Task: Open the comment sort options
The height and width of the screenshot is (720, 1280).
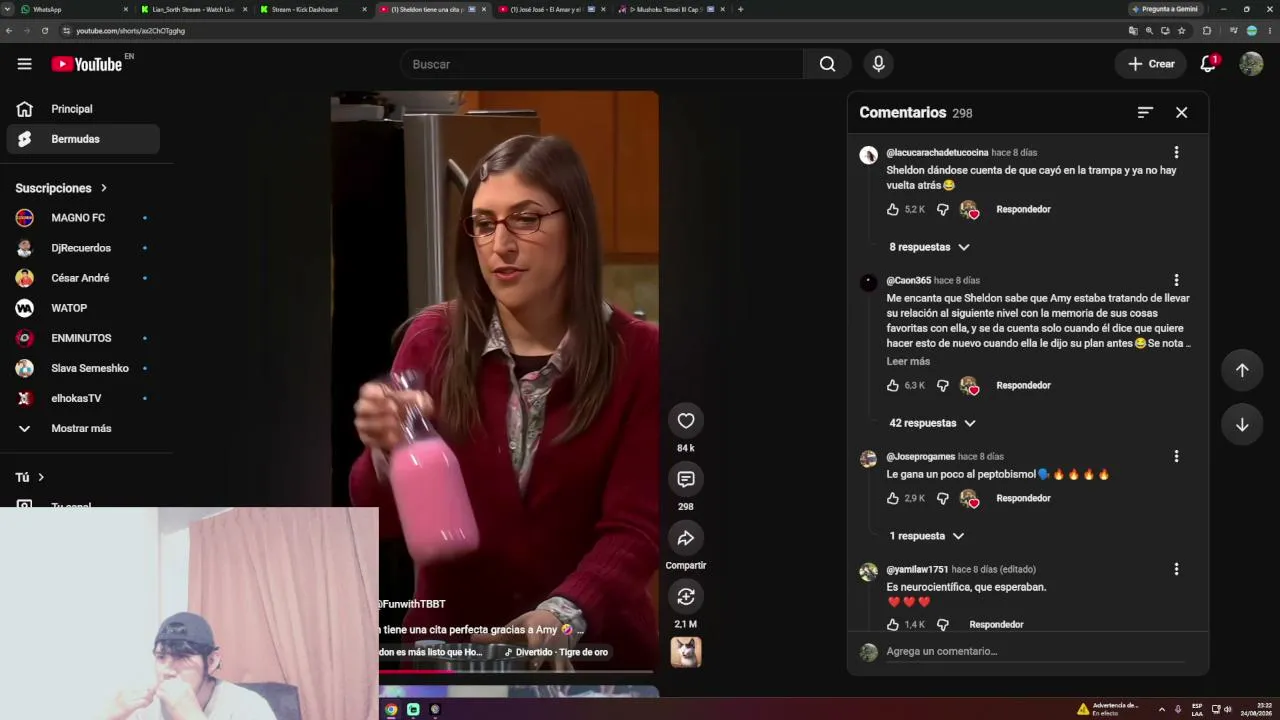Action: click(1145, 113)
